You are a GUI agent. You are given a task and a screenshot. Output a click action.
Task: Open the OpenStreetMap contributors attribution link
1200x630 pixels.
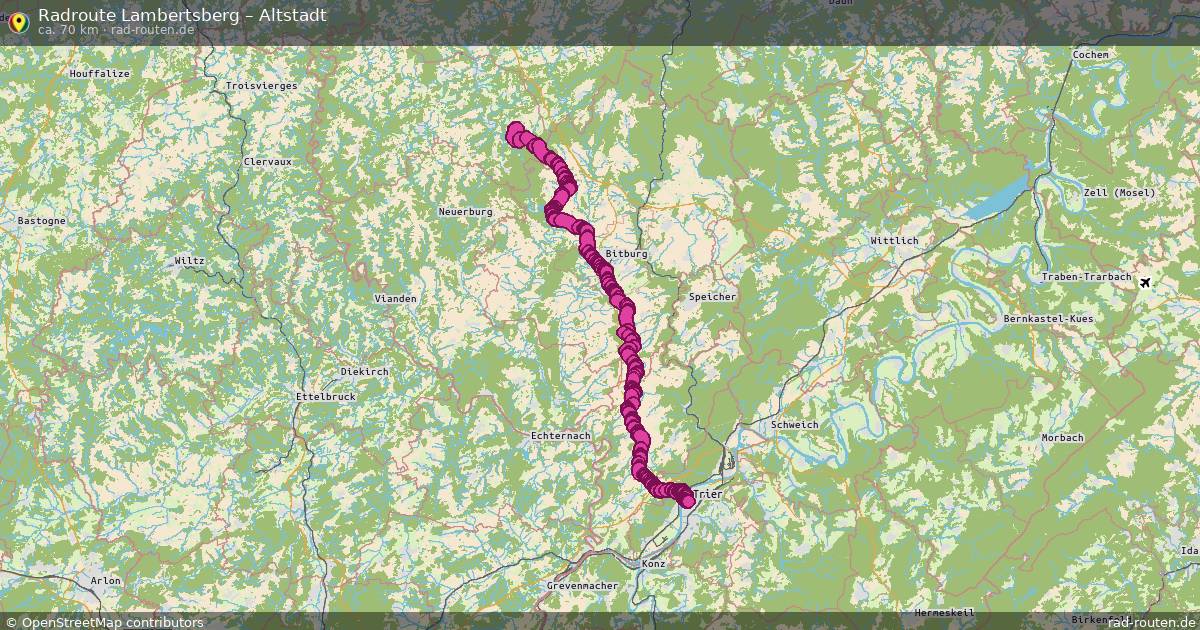[x=103, y=622]
